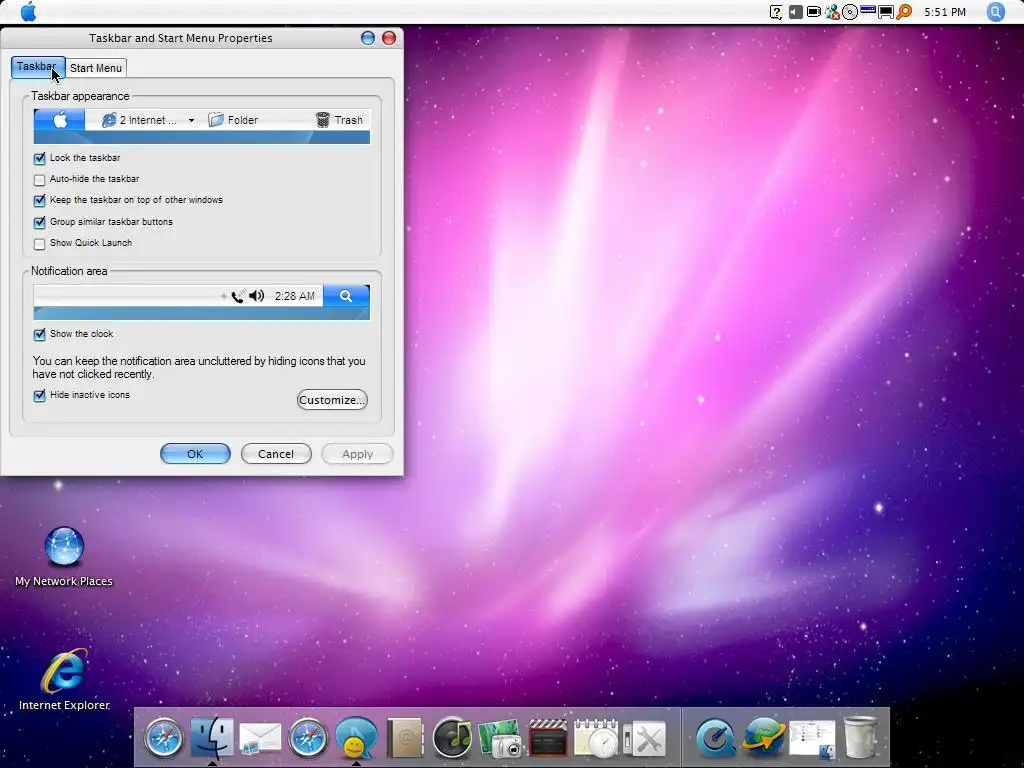Open the iChat smiley bubble dock icon
1024x768 pixels.
356,738
